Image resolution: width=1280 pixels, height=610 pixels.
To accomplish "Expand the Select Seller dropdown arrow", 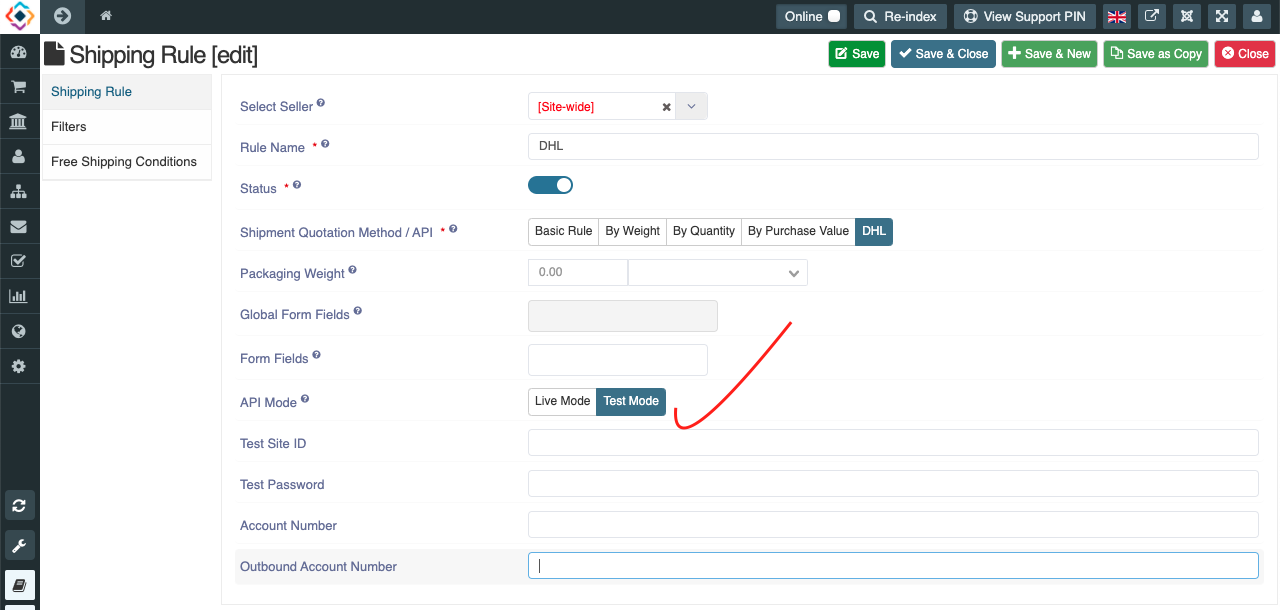I will tap(691, 106).
